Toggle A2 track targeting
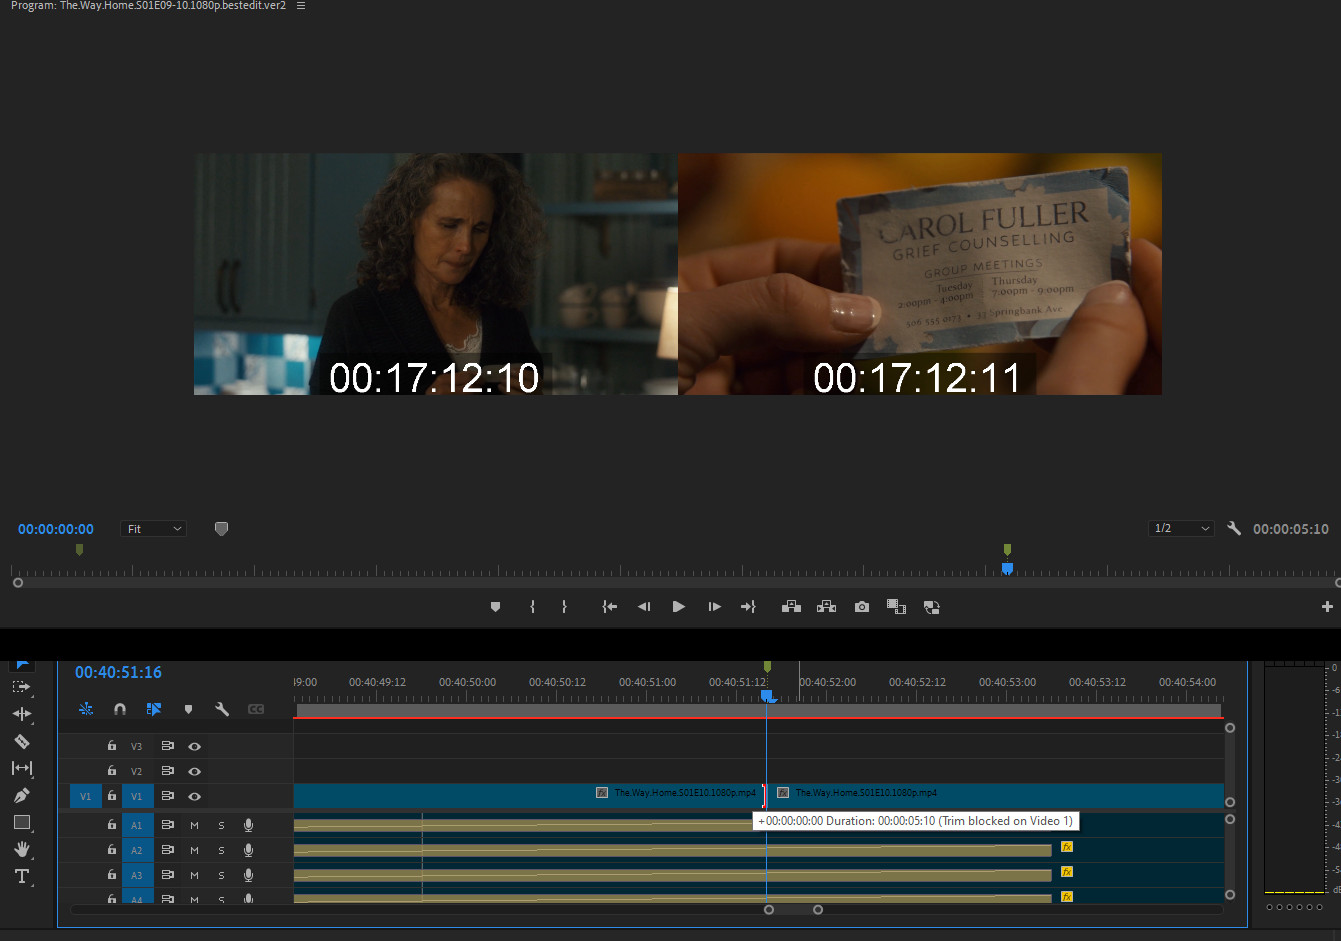 pos(137,850)
